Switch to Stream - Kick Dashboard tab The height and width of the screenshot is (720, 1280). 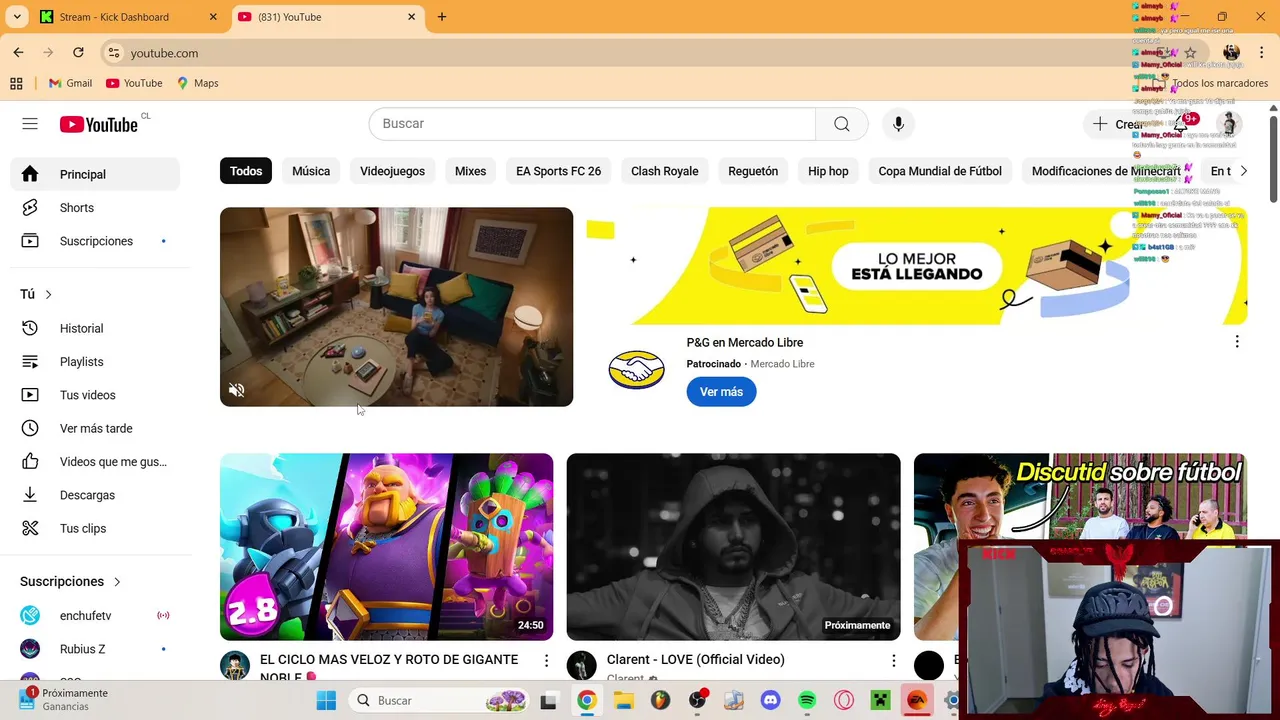point(128,17)
